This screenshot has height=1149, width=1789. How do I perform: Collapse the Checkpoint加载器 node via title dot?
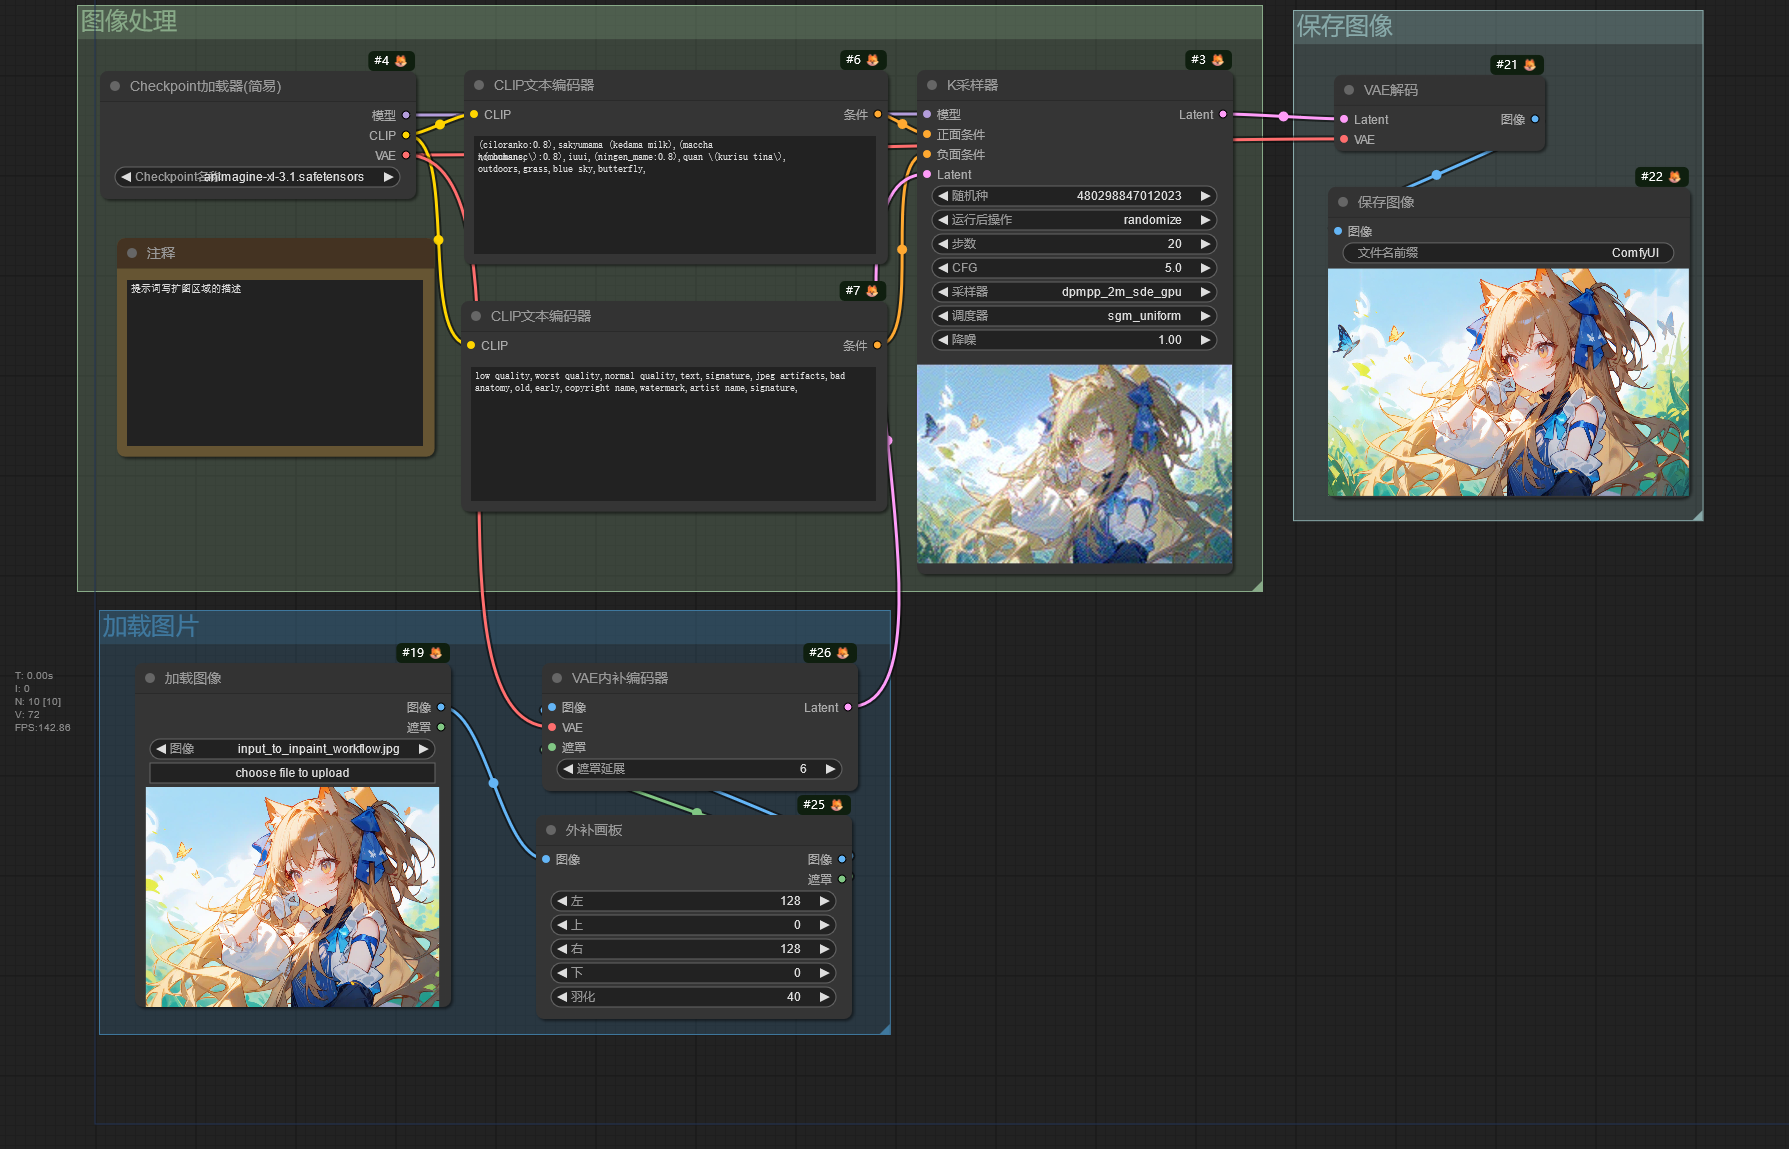(115, 87)
